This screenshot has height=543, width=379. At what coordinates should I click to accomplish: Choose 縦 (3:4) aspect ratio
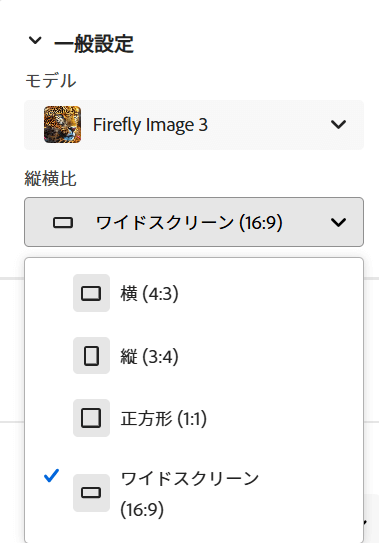click(194, 356)
